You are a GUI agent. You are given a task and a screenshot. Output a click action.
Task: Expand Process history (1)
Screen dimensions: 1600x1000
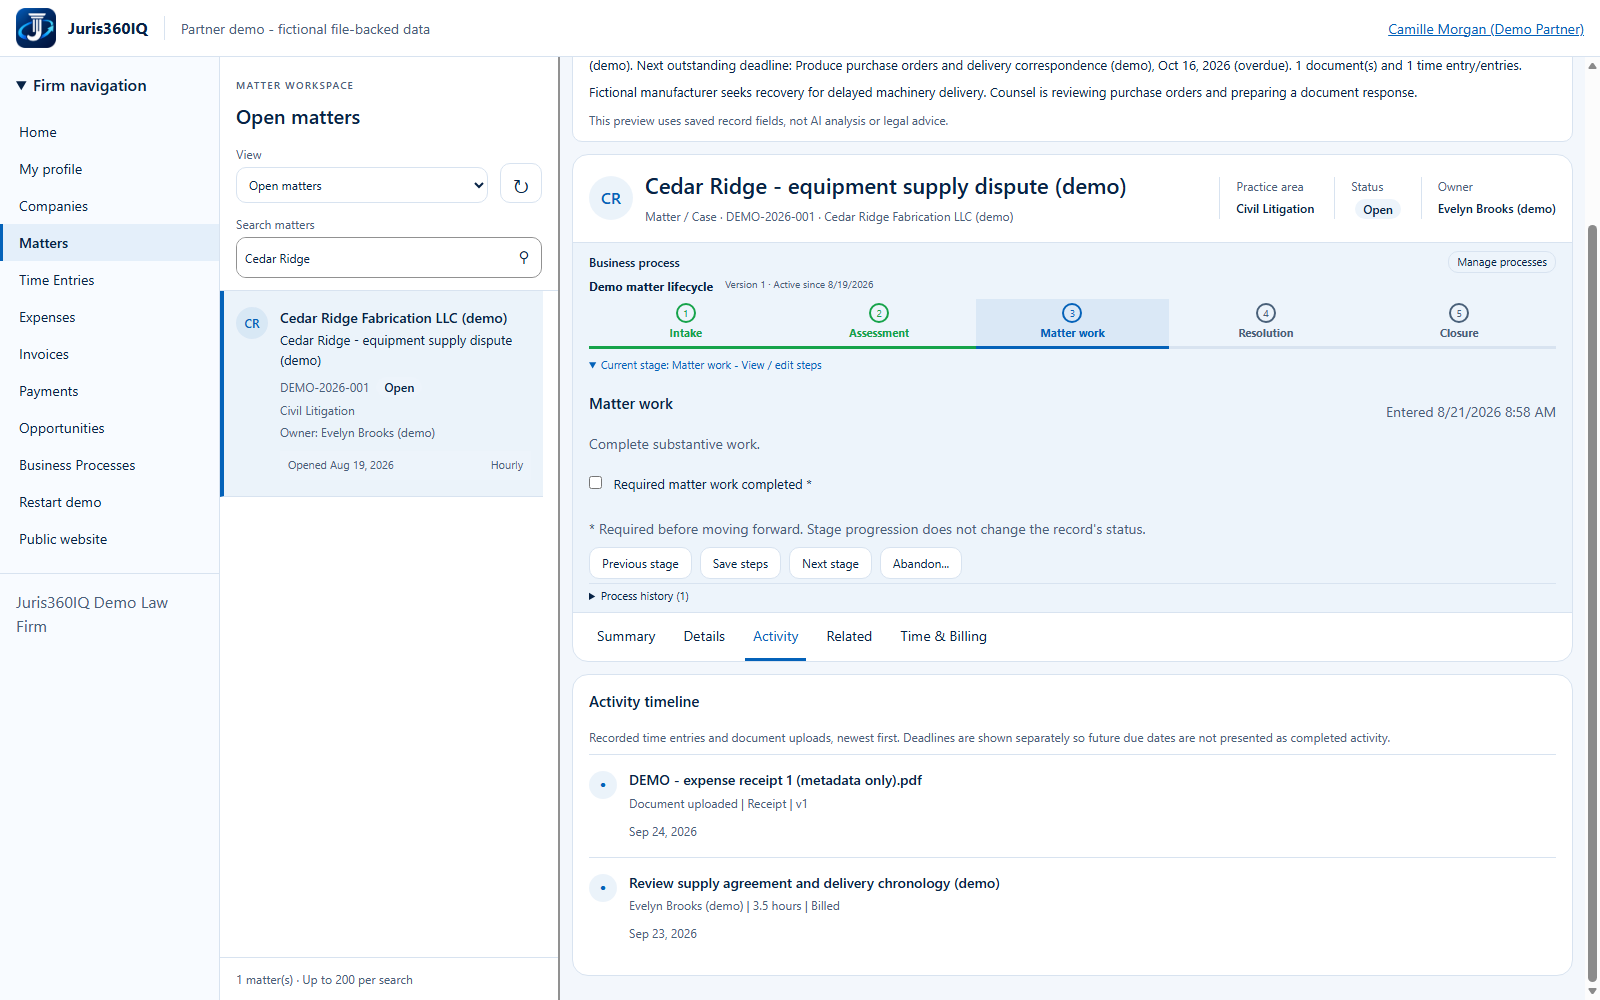(638, 596)
